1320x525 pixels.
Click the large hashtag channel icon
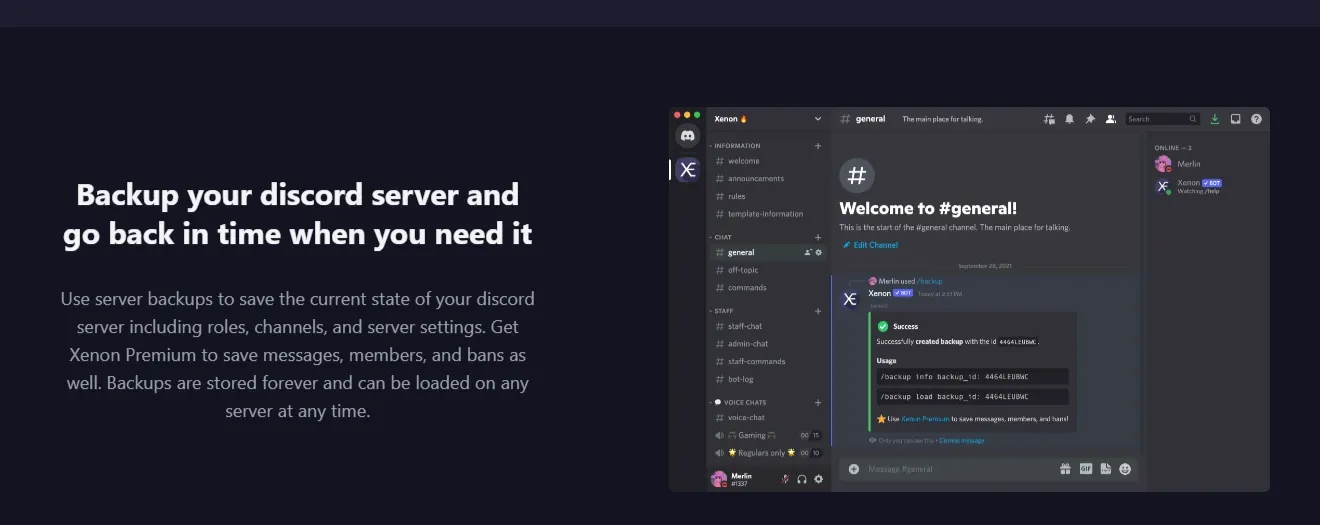pyautogui.click(x=857, y=176)
